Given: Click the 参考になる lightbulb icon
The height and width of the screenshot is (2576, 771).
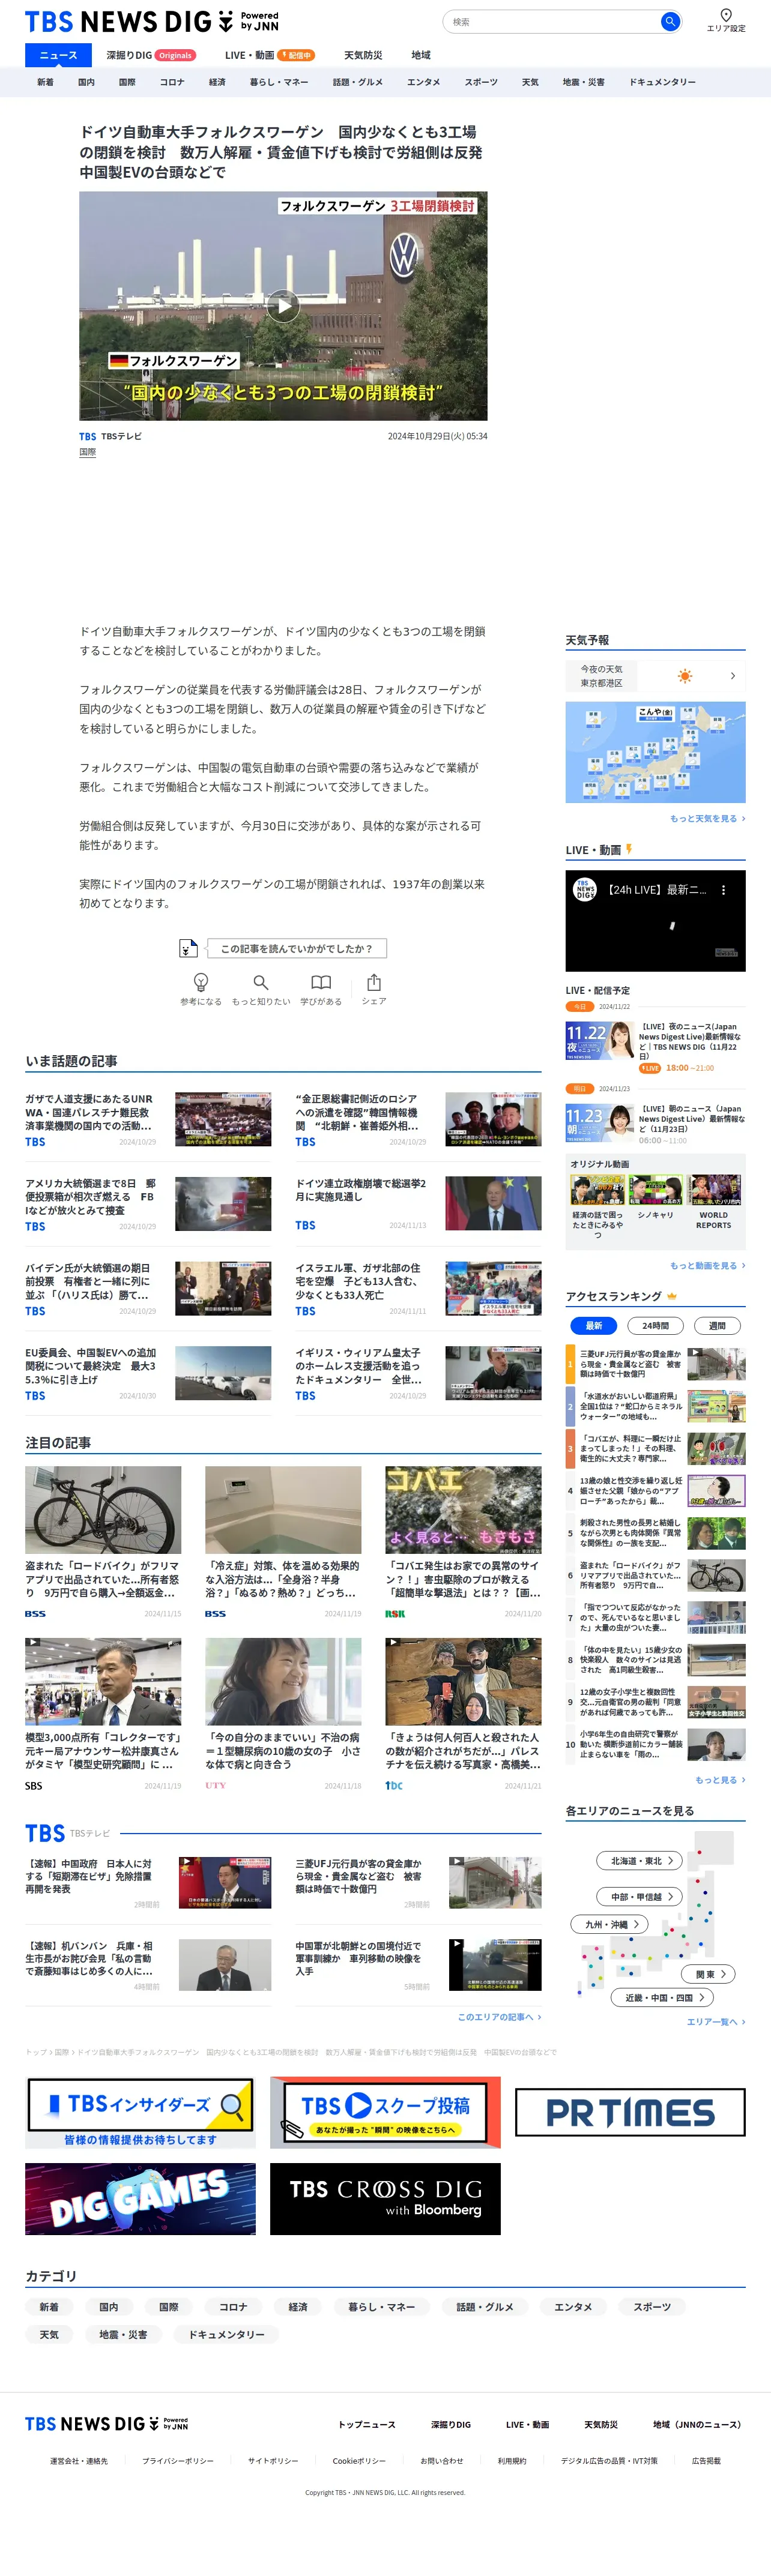Looking at the screenshot, I should (x=201, y=982).
